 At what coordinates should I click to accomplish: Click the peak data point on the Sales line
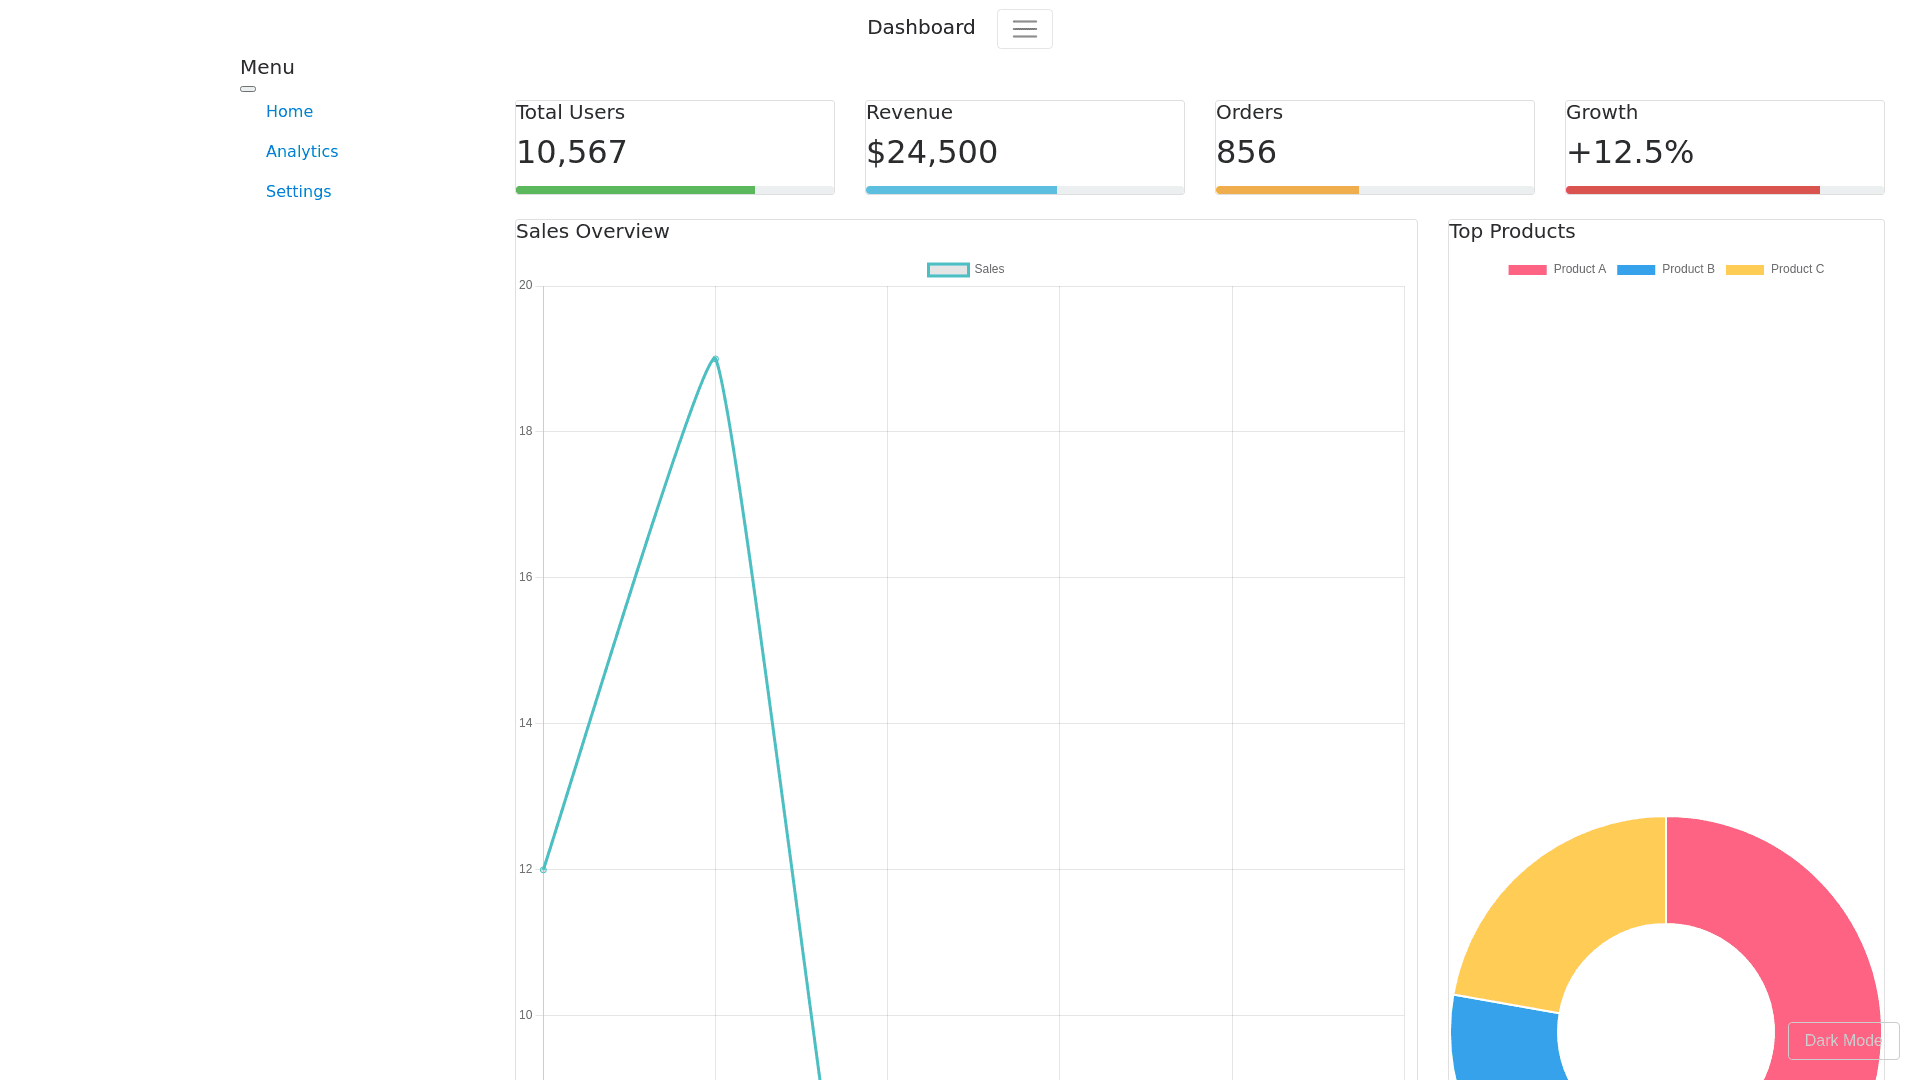[x=715, y=359]
